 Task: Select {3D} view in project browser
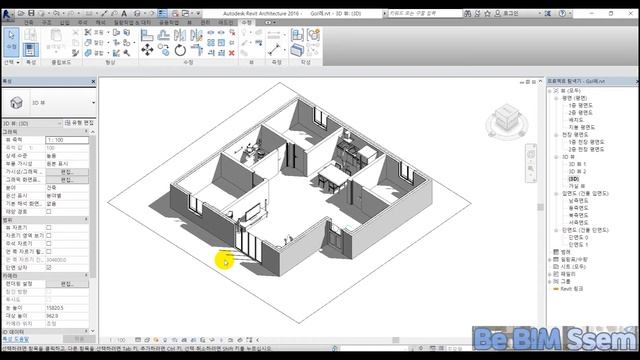pyautogui.click(x=573, y=179)
